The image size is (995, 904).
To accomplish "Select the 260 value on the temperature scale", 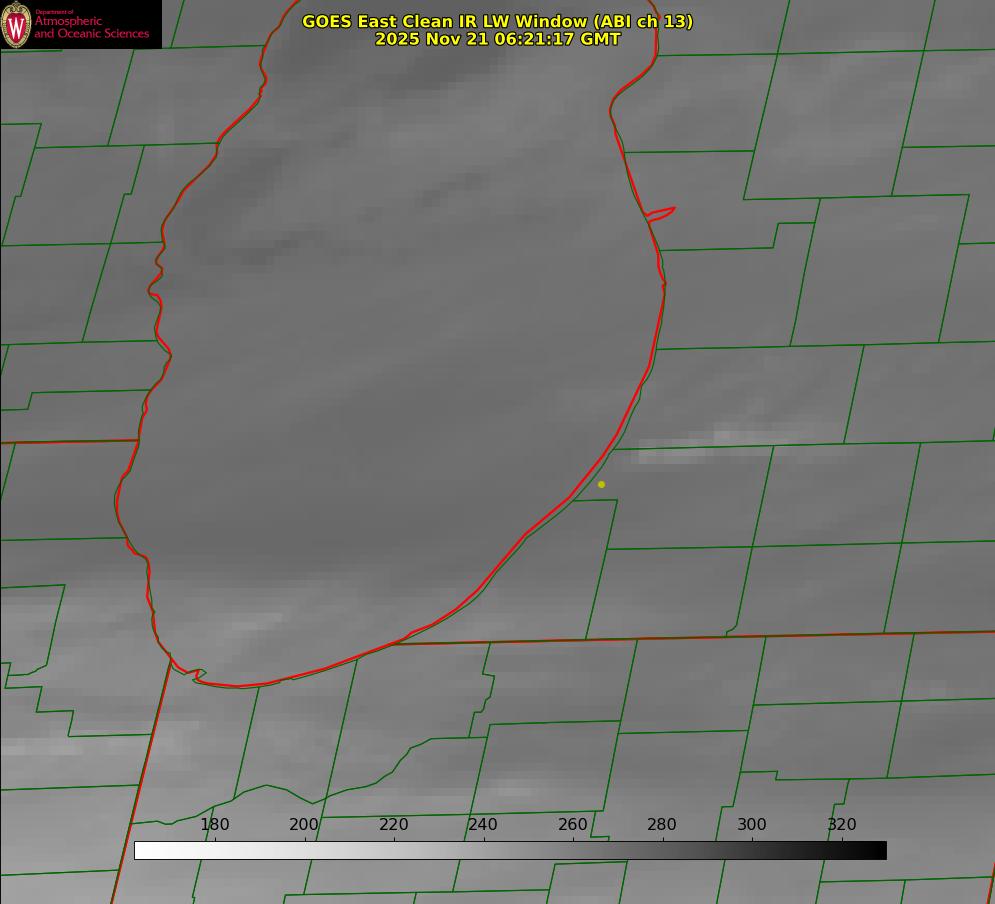I will [x=573, y=825].
